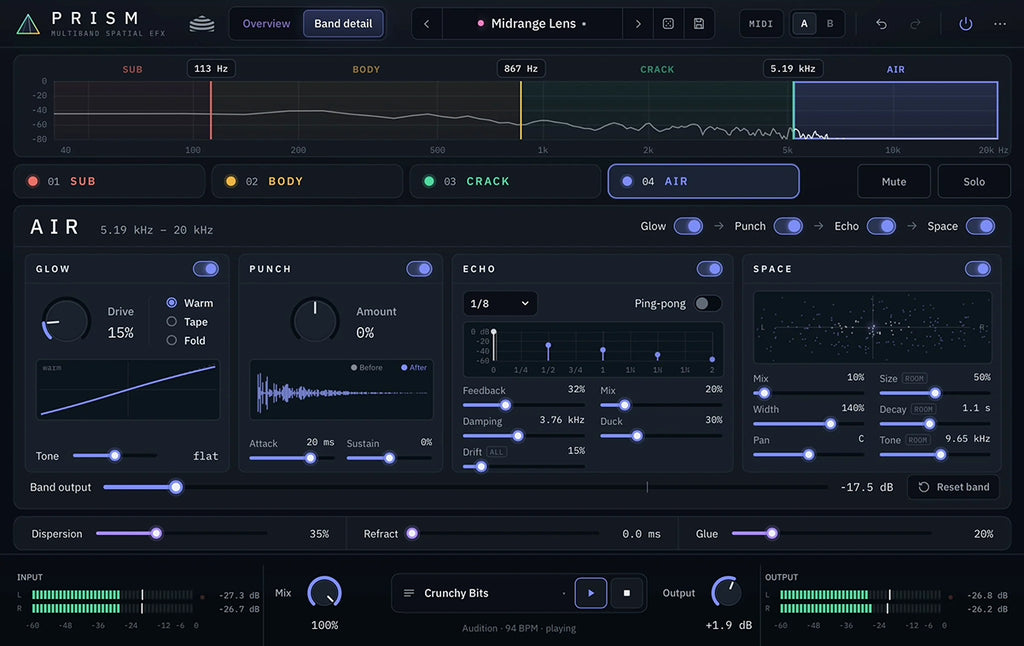Click the master Output knob
Screen dimensions: 1024x646
(726, 592)
